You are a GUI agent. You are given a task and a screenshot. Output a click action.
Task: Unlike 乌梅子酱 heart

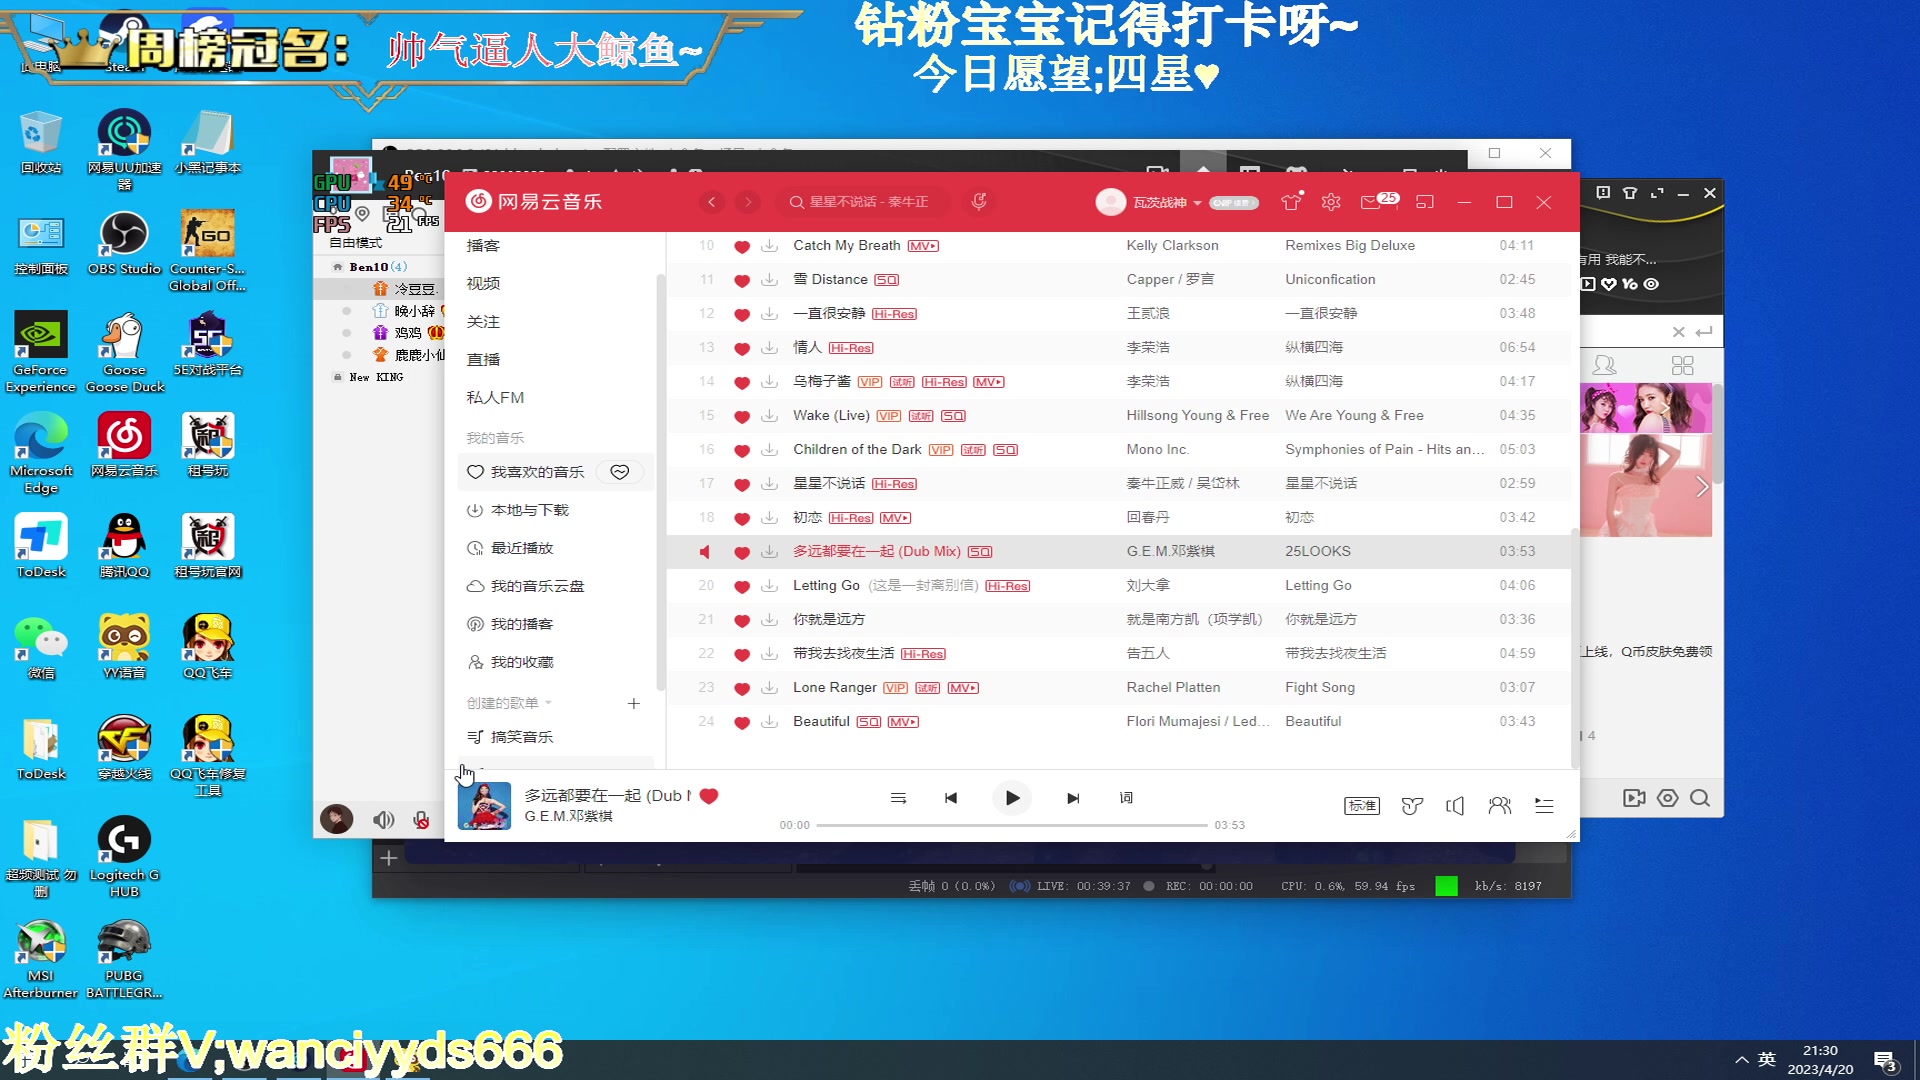[742, 382]
